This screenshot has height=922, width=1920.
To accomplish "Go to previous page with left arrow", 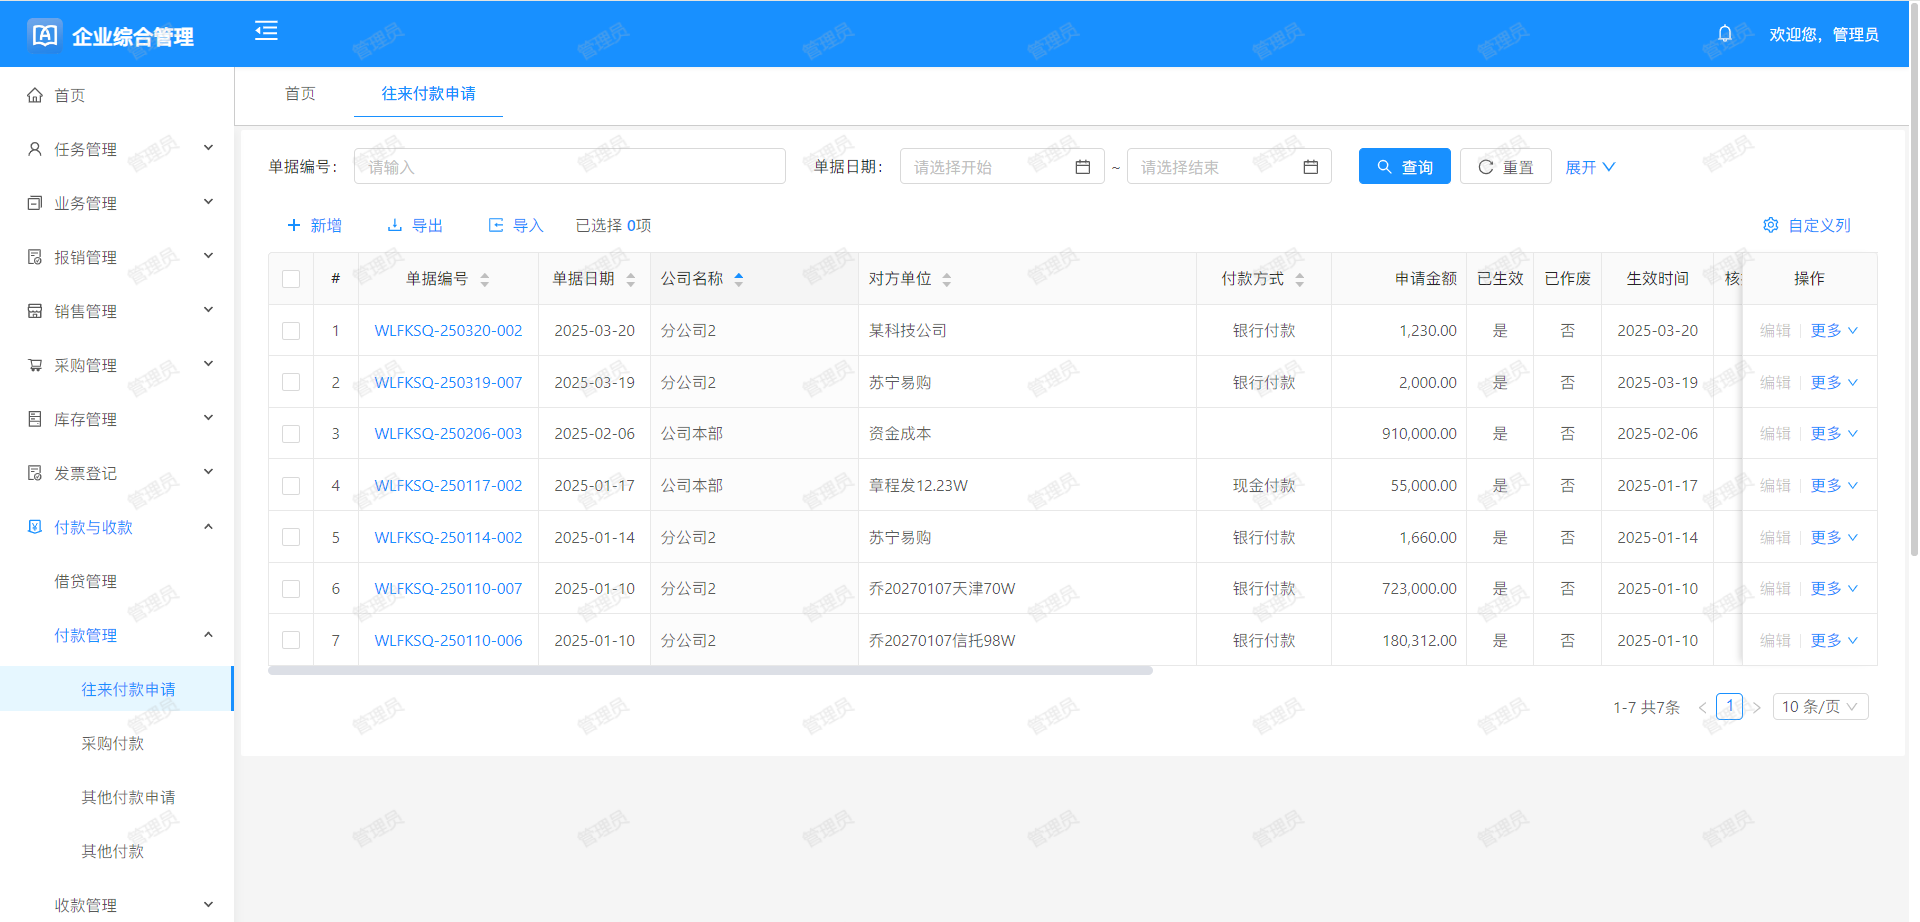I will pos(1702,708).
